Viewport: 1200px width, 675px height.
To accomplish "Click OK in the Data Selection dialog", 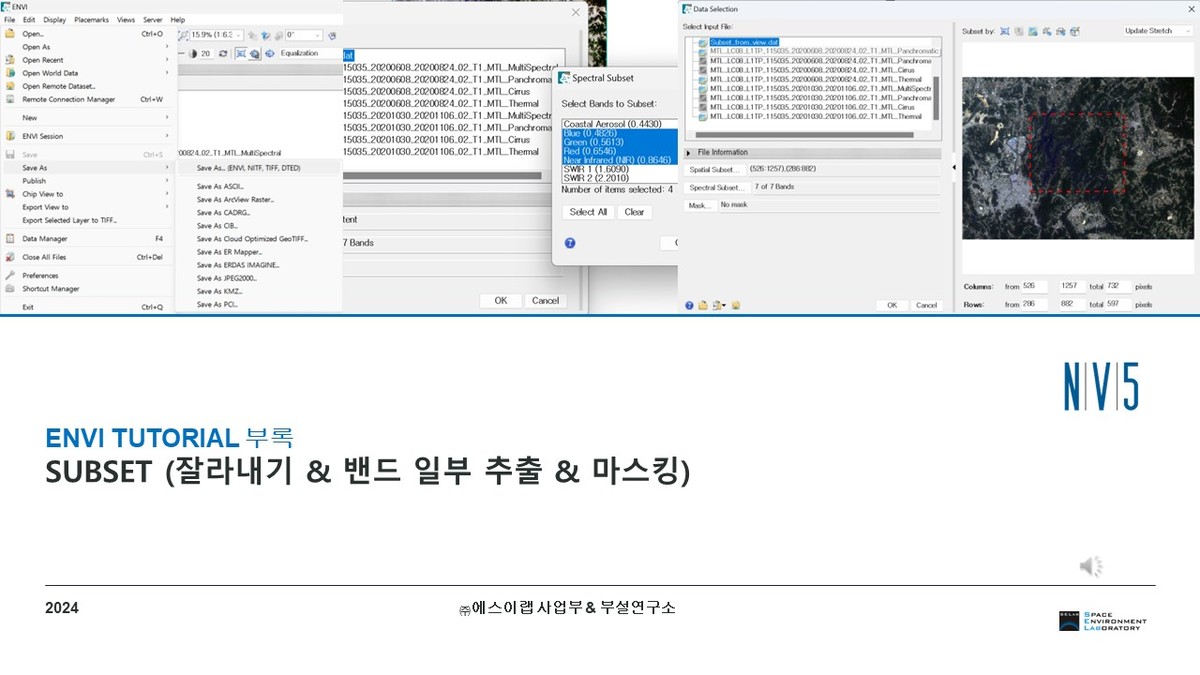I will [893, 304].
